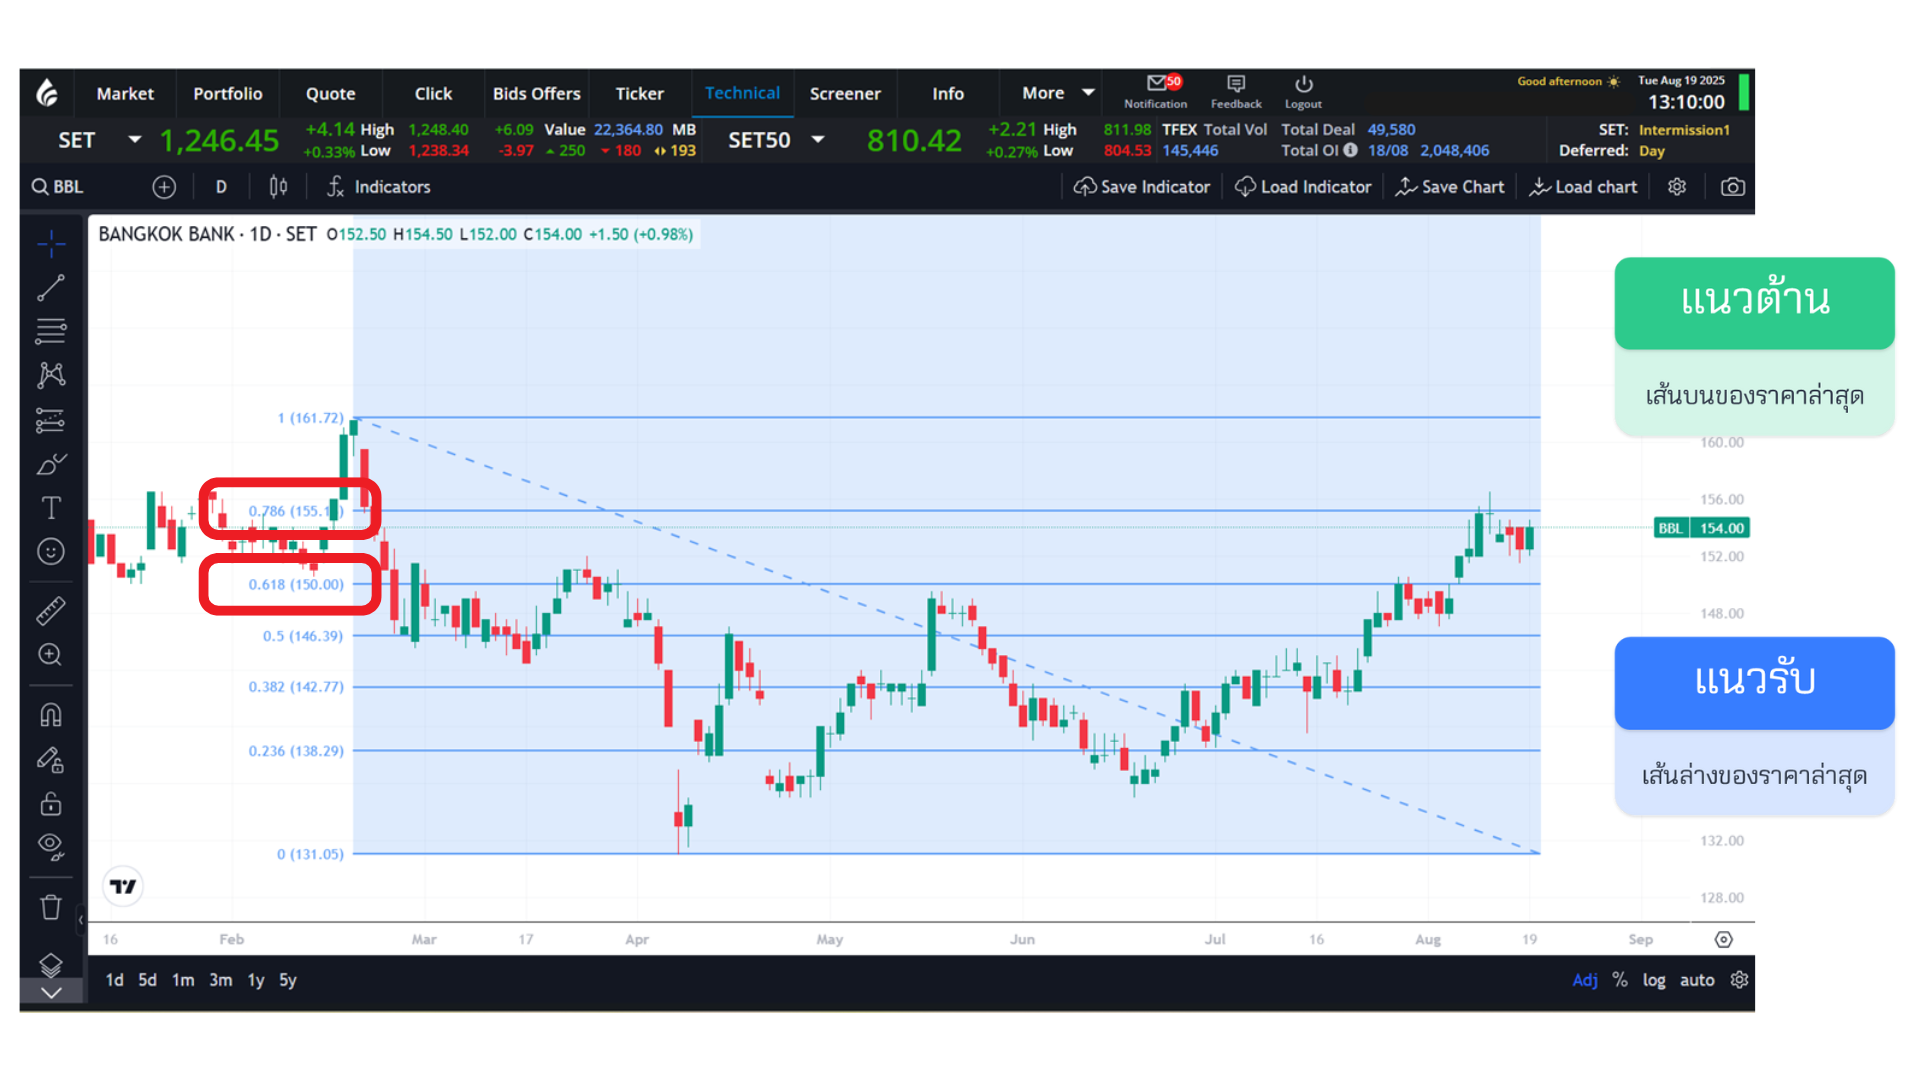Select the text annotation tool
The height and width of the screenshot is (1080, 1920).
coord(51,508)
